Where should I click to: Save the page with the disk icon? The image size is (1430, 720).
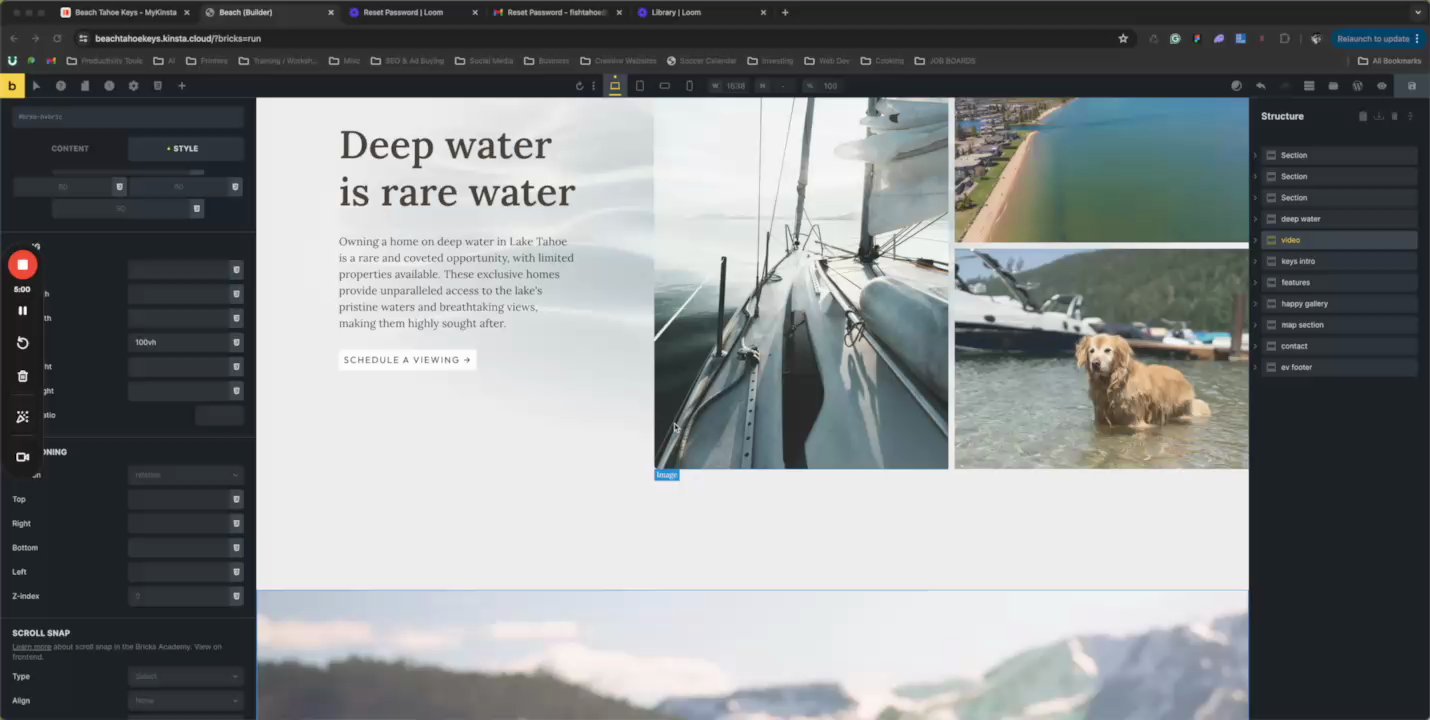1411,86
